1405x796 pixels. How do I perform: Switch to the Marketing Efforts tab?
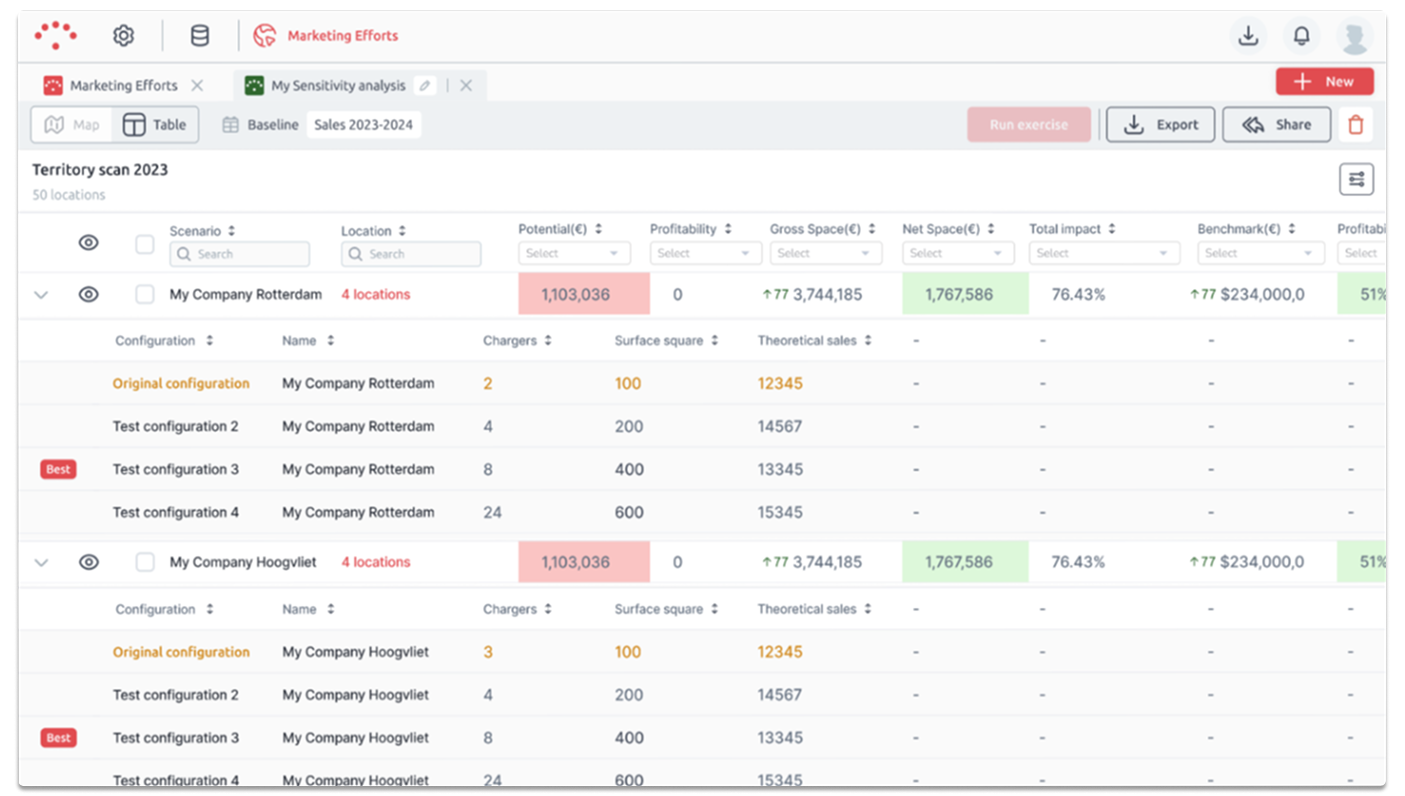coord(123,86)
